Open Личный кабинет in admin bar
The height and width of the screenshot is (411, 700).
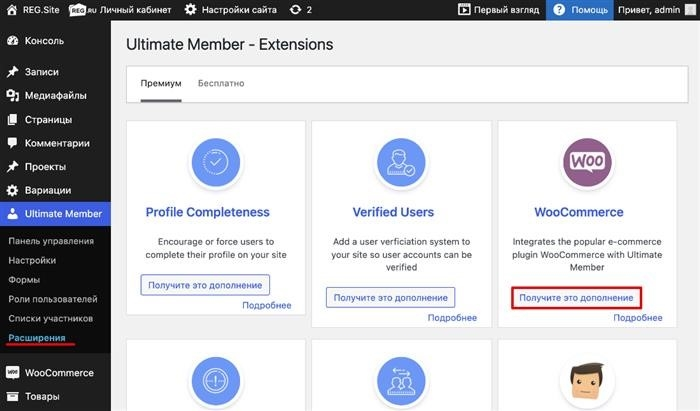(120, 9)
